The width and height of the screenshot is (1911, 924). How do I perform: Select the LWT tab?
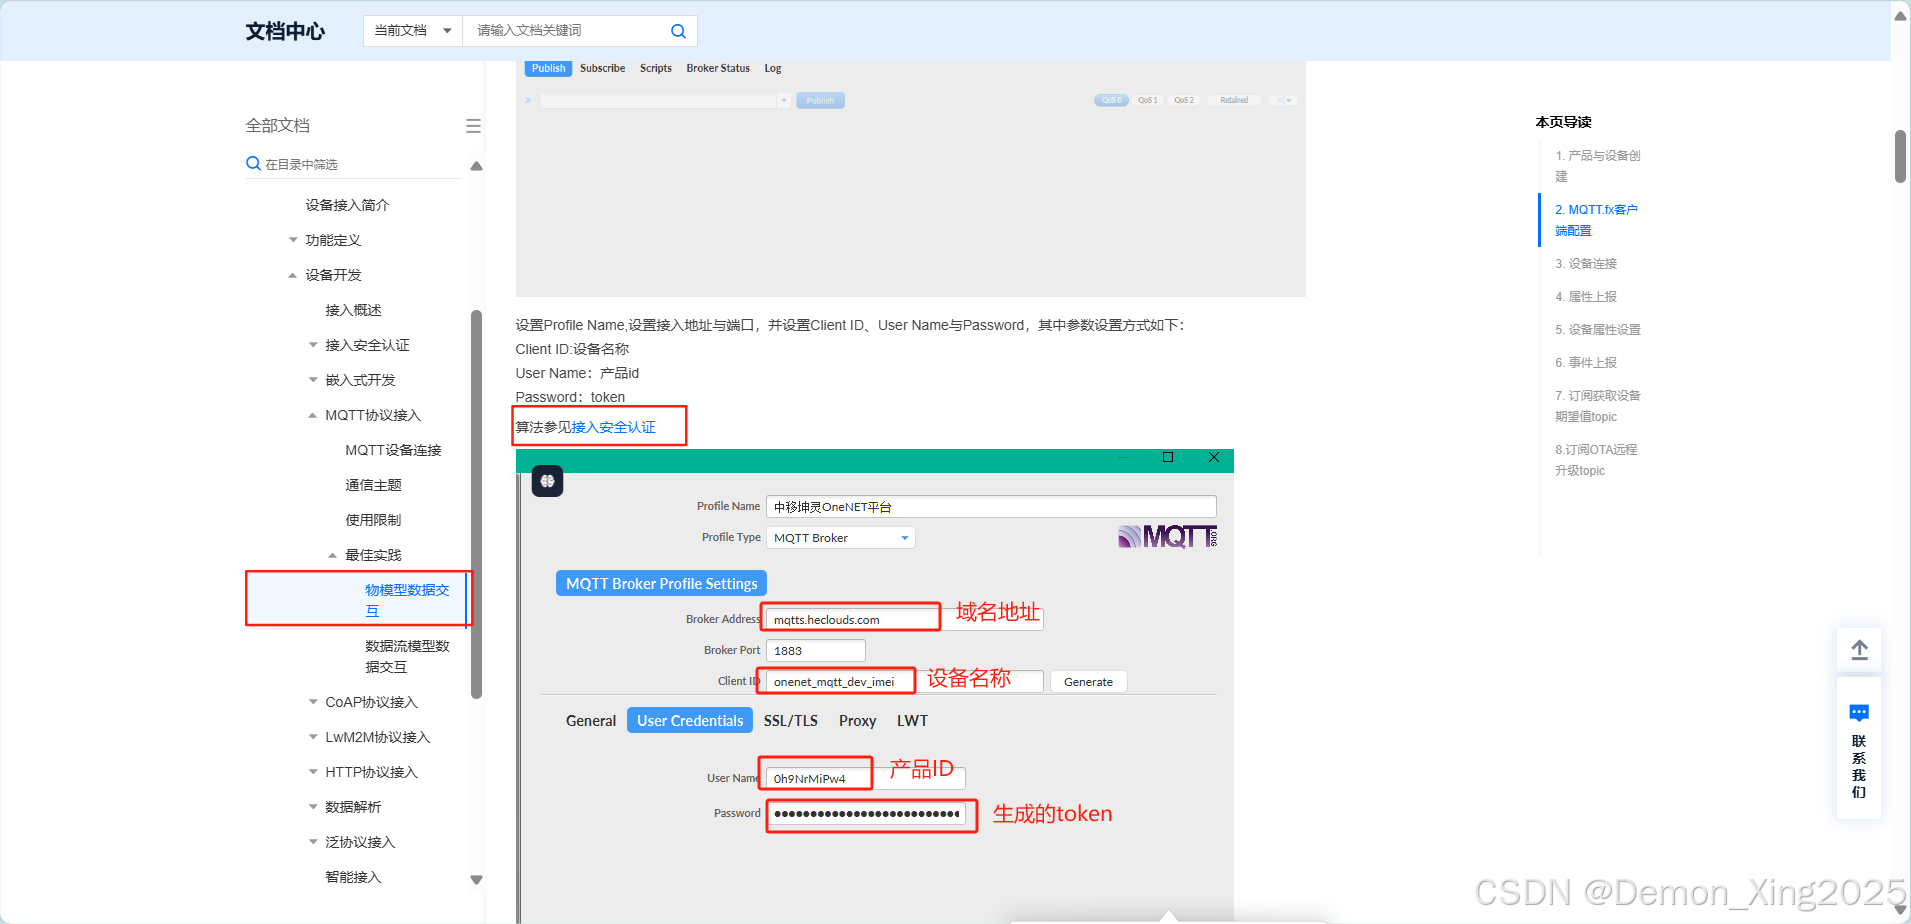coord(912,721)
